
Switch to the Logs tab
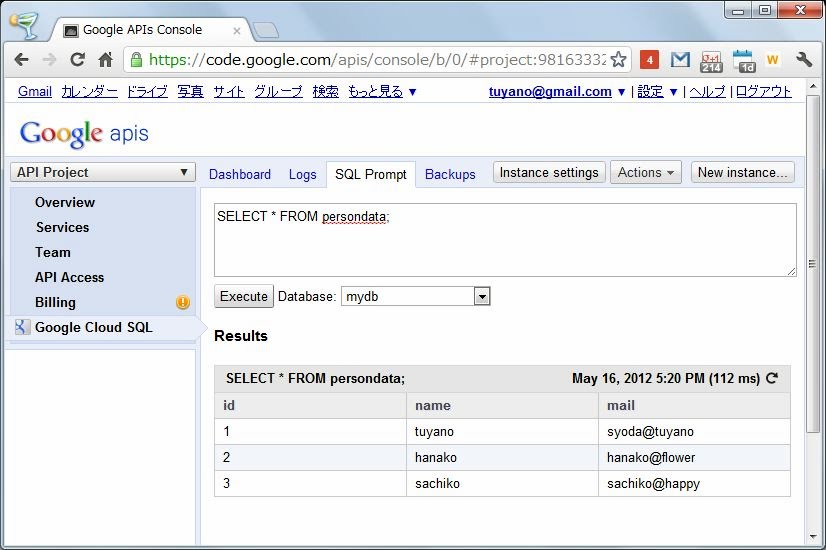pos(302,174)
